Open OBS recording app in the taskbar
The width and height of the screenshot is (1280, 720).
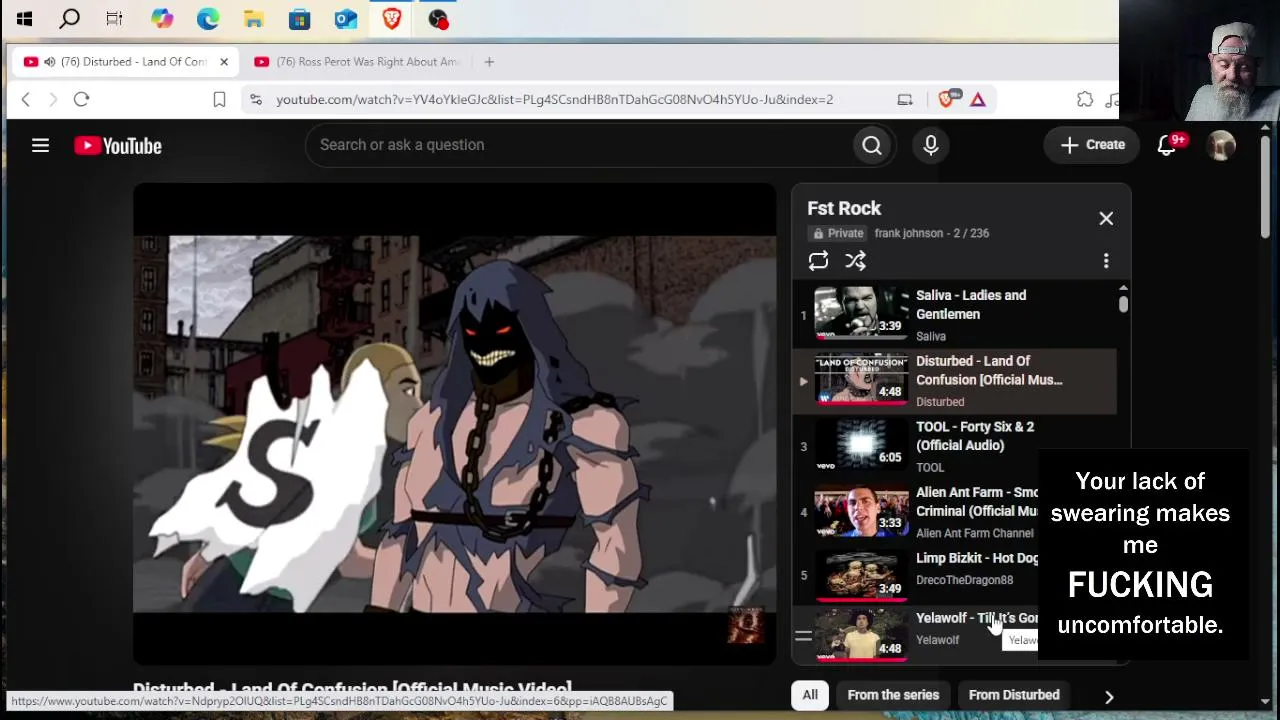(437, 18)
